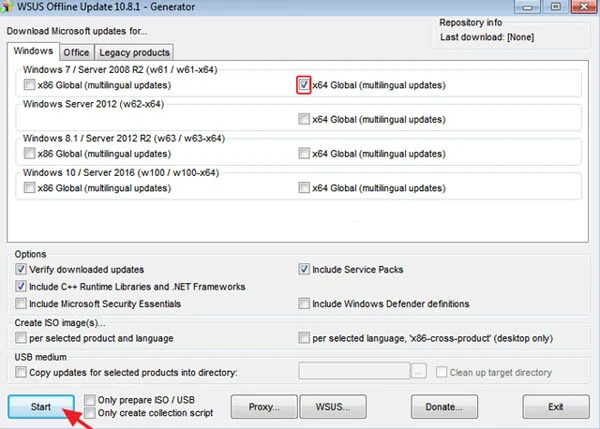The height and width of the screenshot is (429, 600).
Task: Select the Windows tab
Action: (33, 51)
